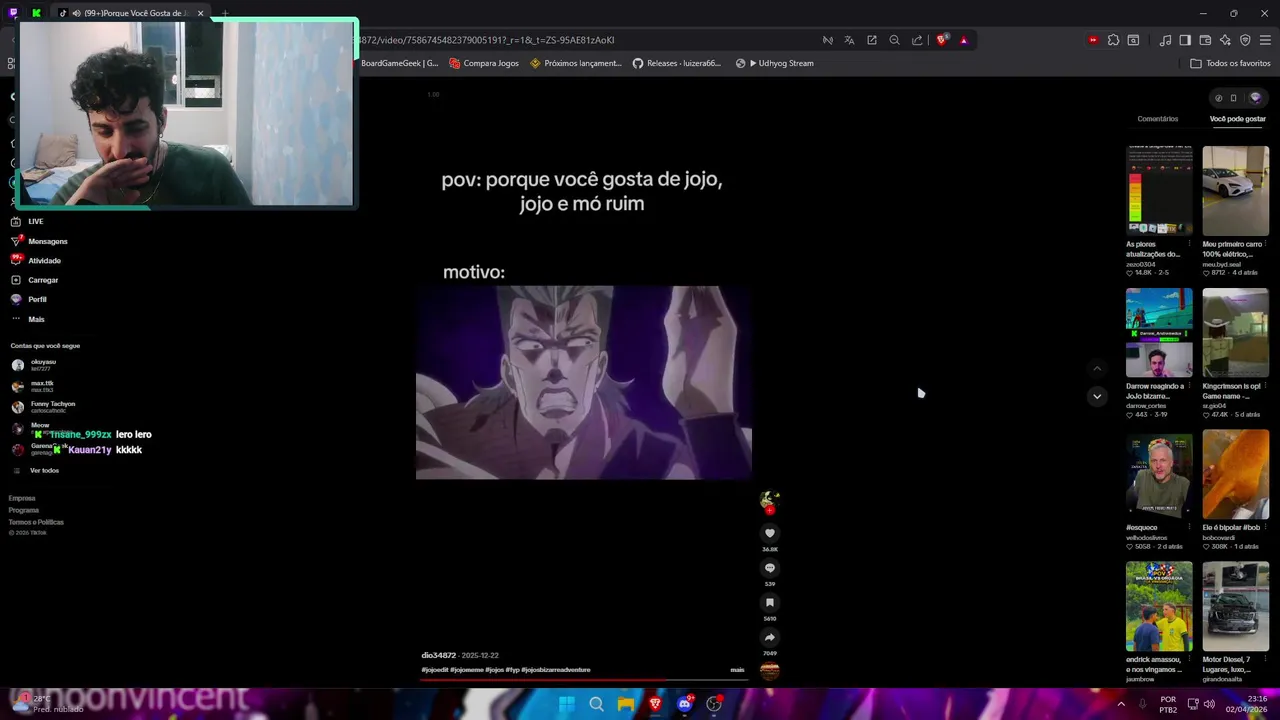Open the Programa footer link

24,510
